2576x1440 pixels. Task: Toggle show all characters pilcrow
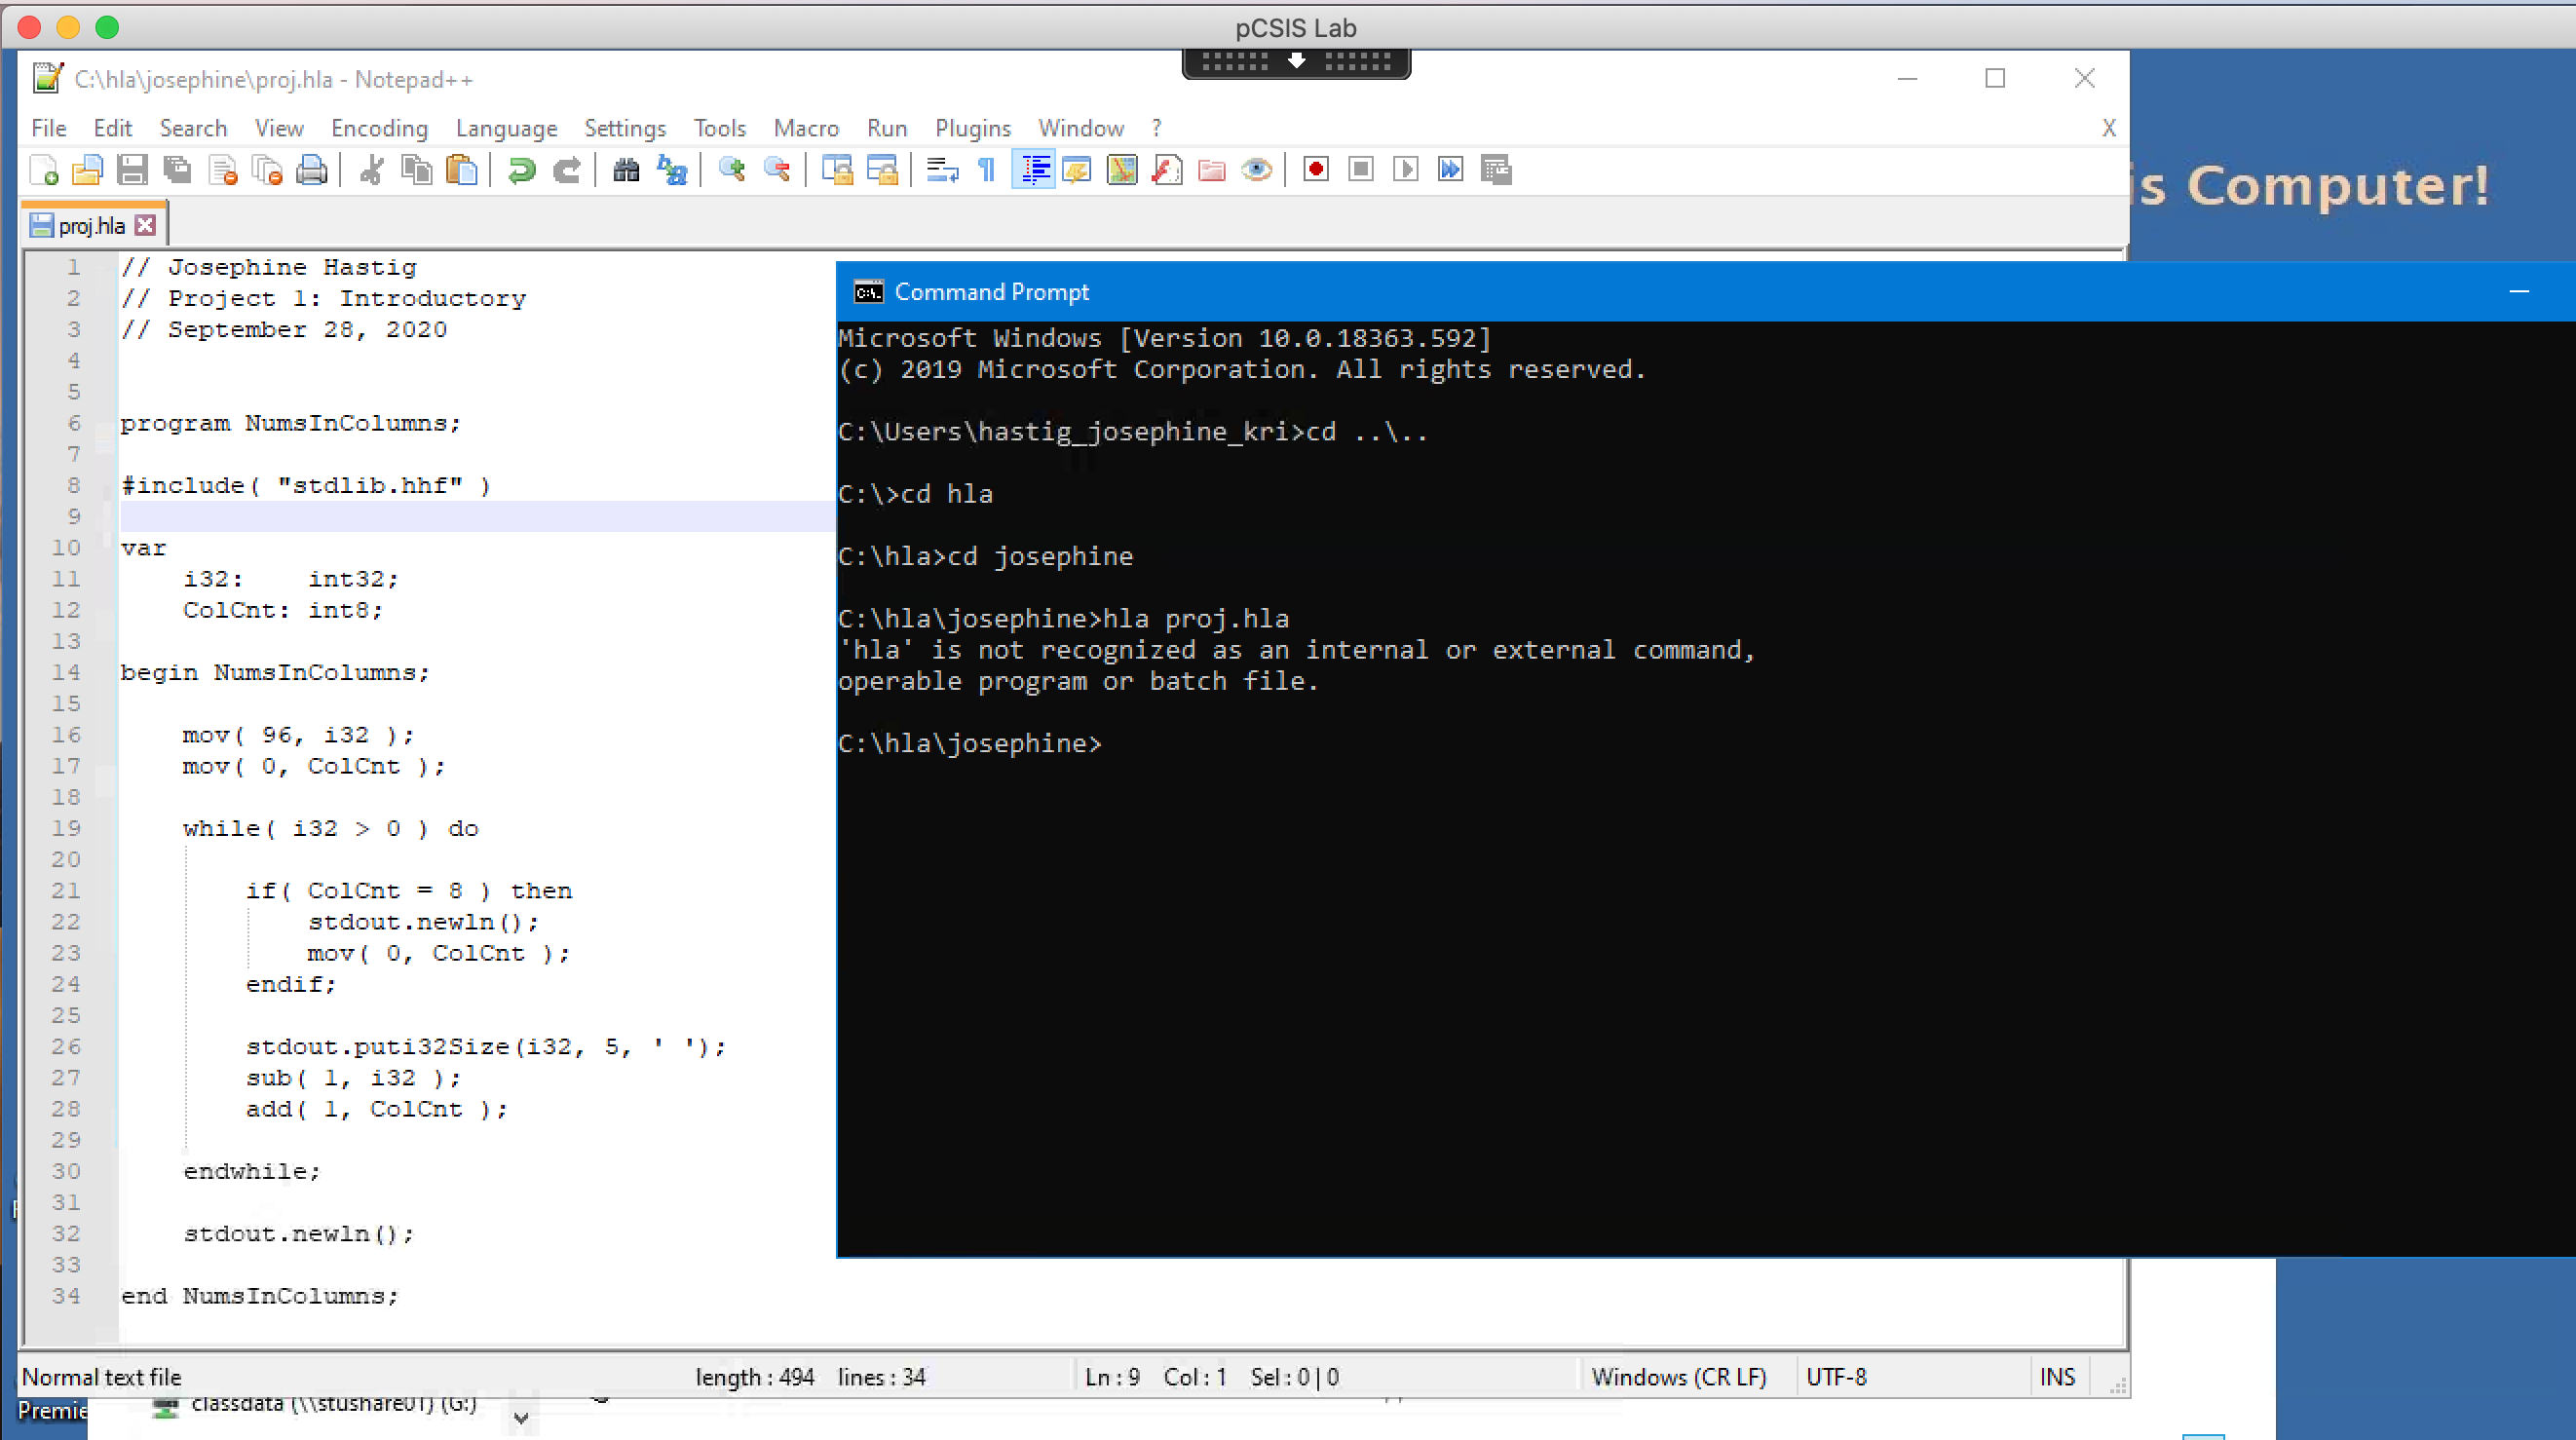(x=987, y=170)
